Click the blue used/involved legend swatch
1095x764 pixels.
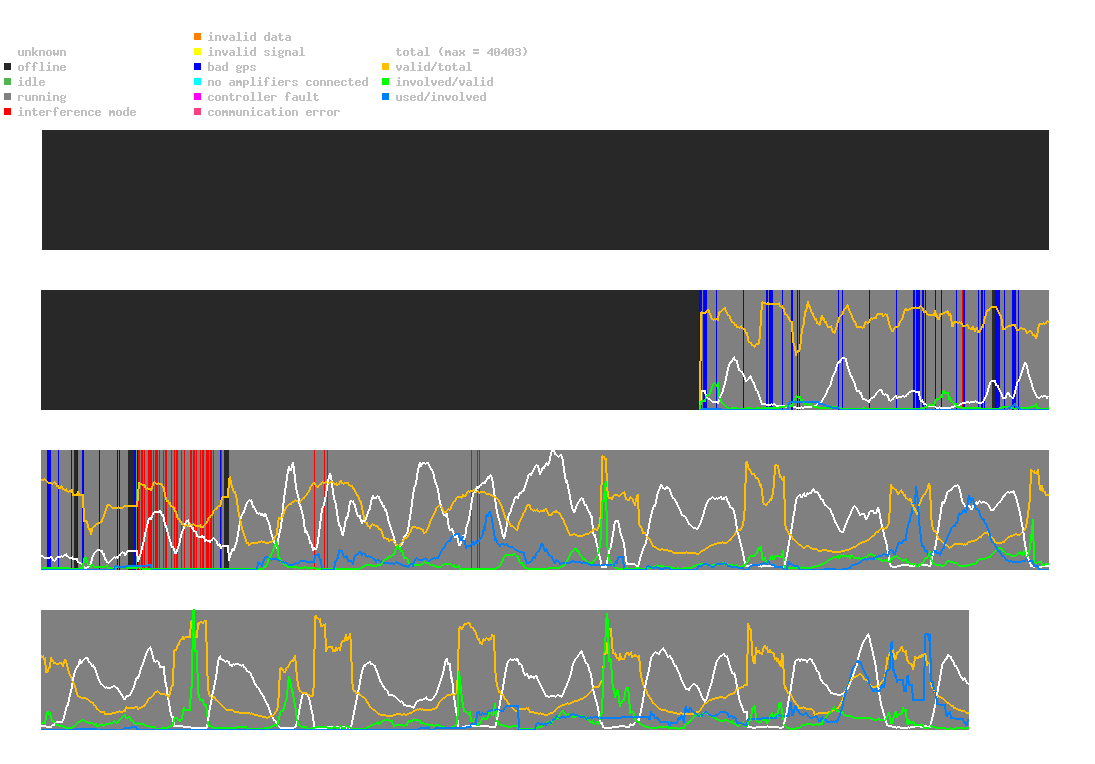tap(385, 97)
